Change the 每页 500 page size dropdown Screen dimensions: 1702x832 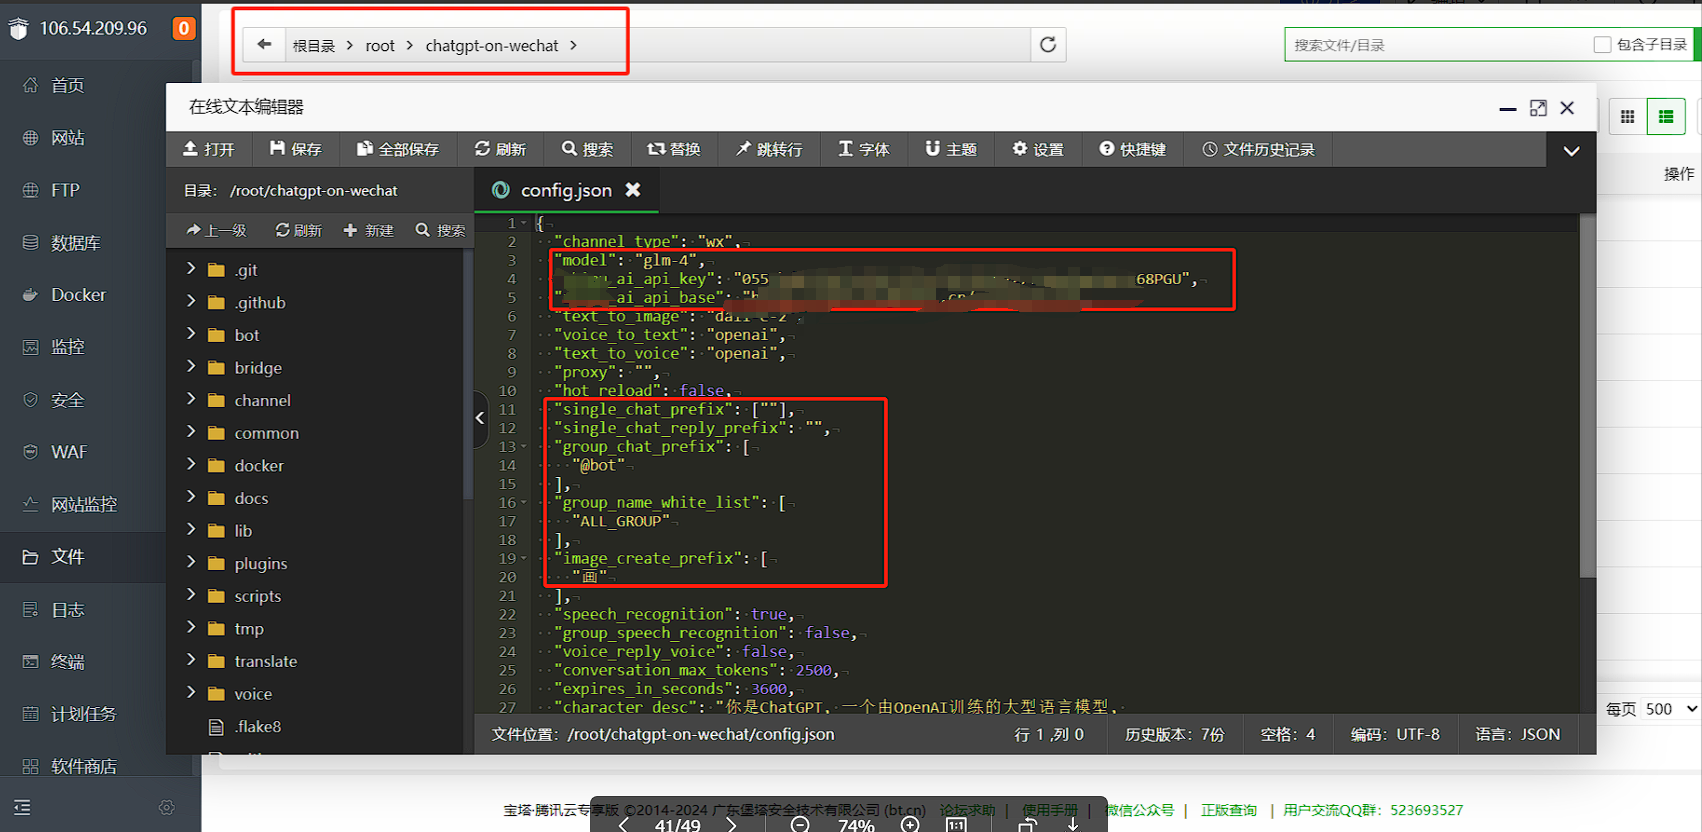coord(1670,709)
